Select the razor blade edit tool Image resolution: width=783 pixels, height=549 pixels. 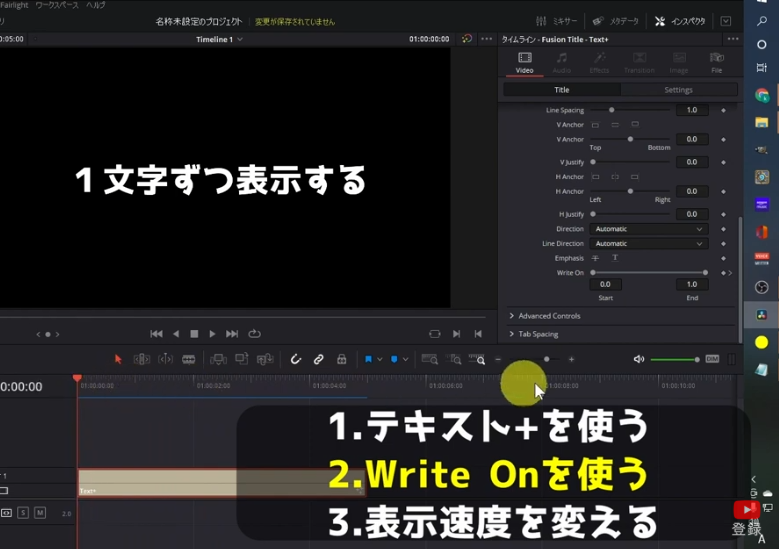(188, 359)
